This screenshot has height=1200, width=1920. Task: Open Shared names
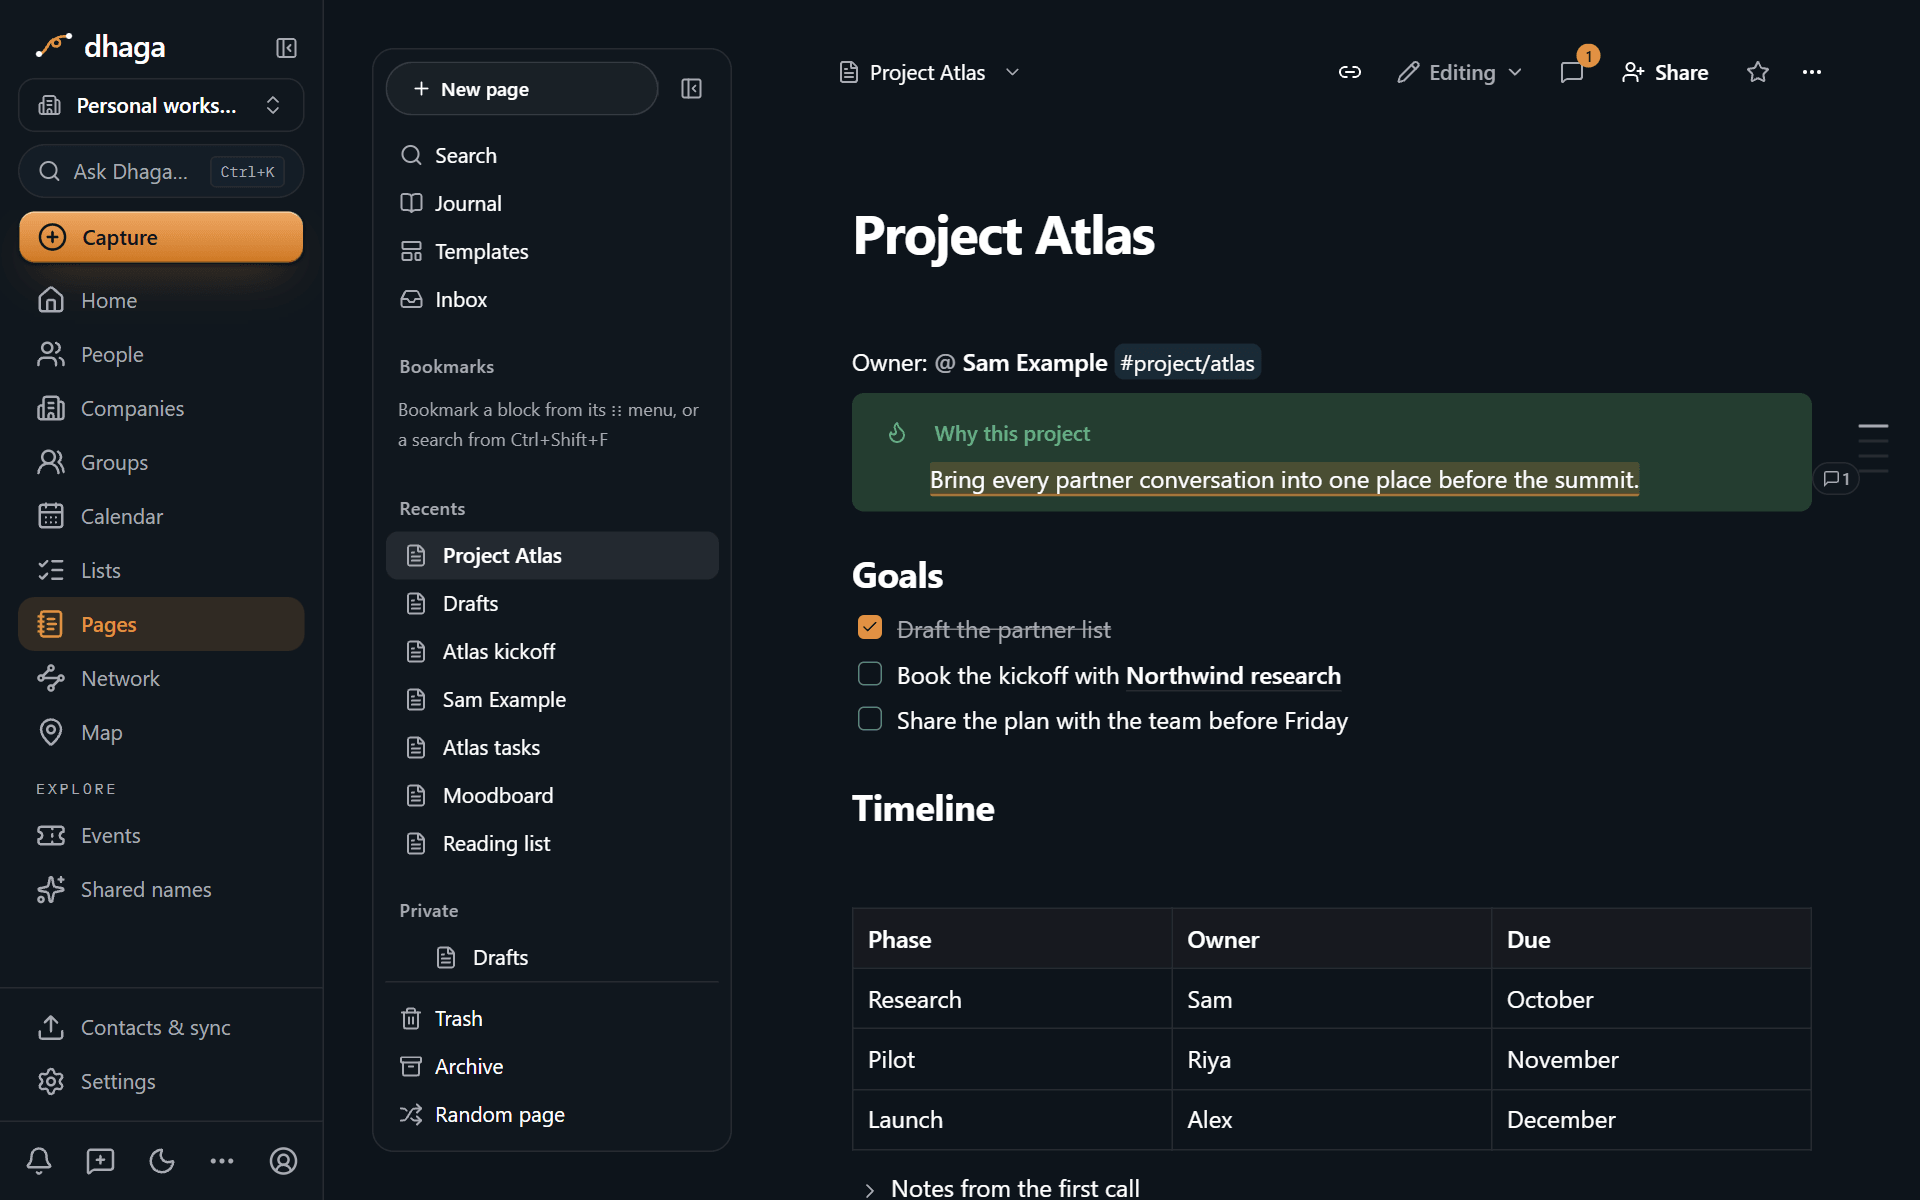pyautogui.click(x=161, y=889)
